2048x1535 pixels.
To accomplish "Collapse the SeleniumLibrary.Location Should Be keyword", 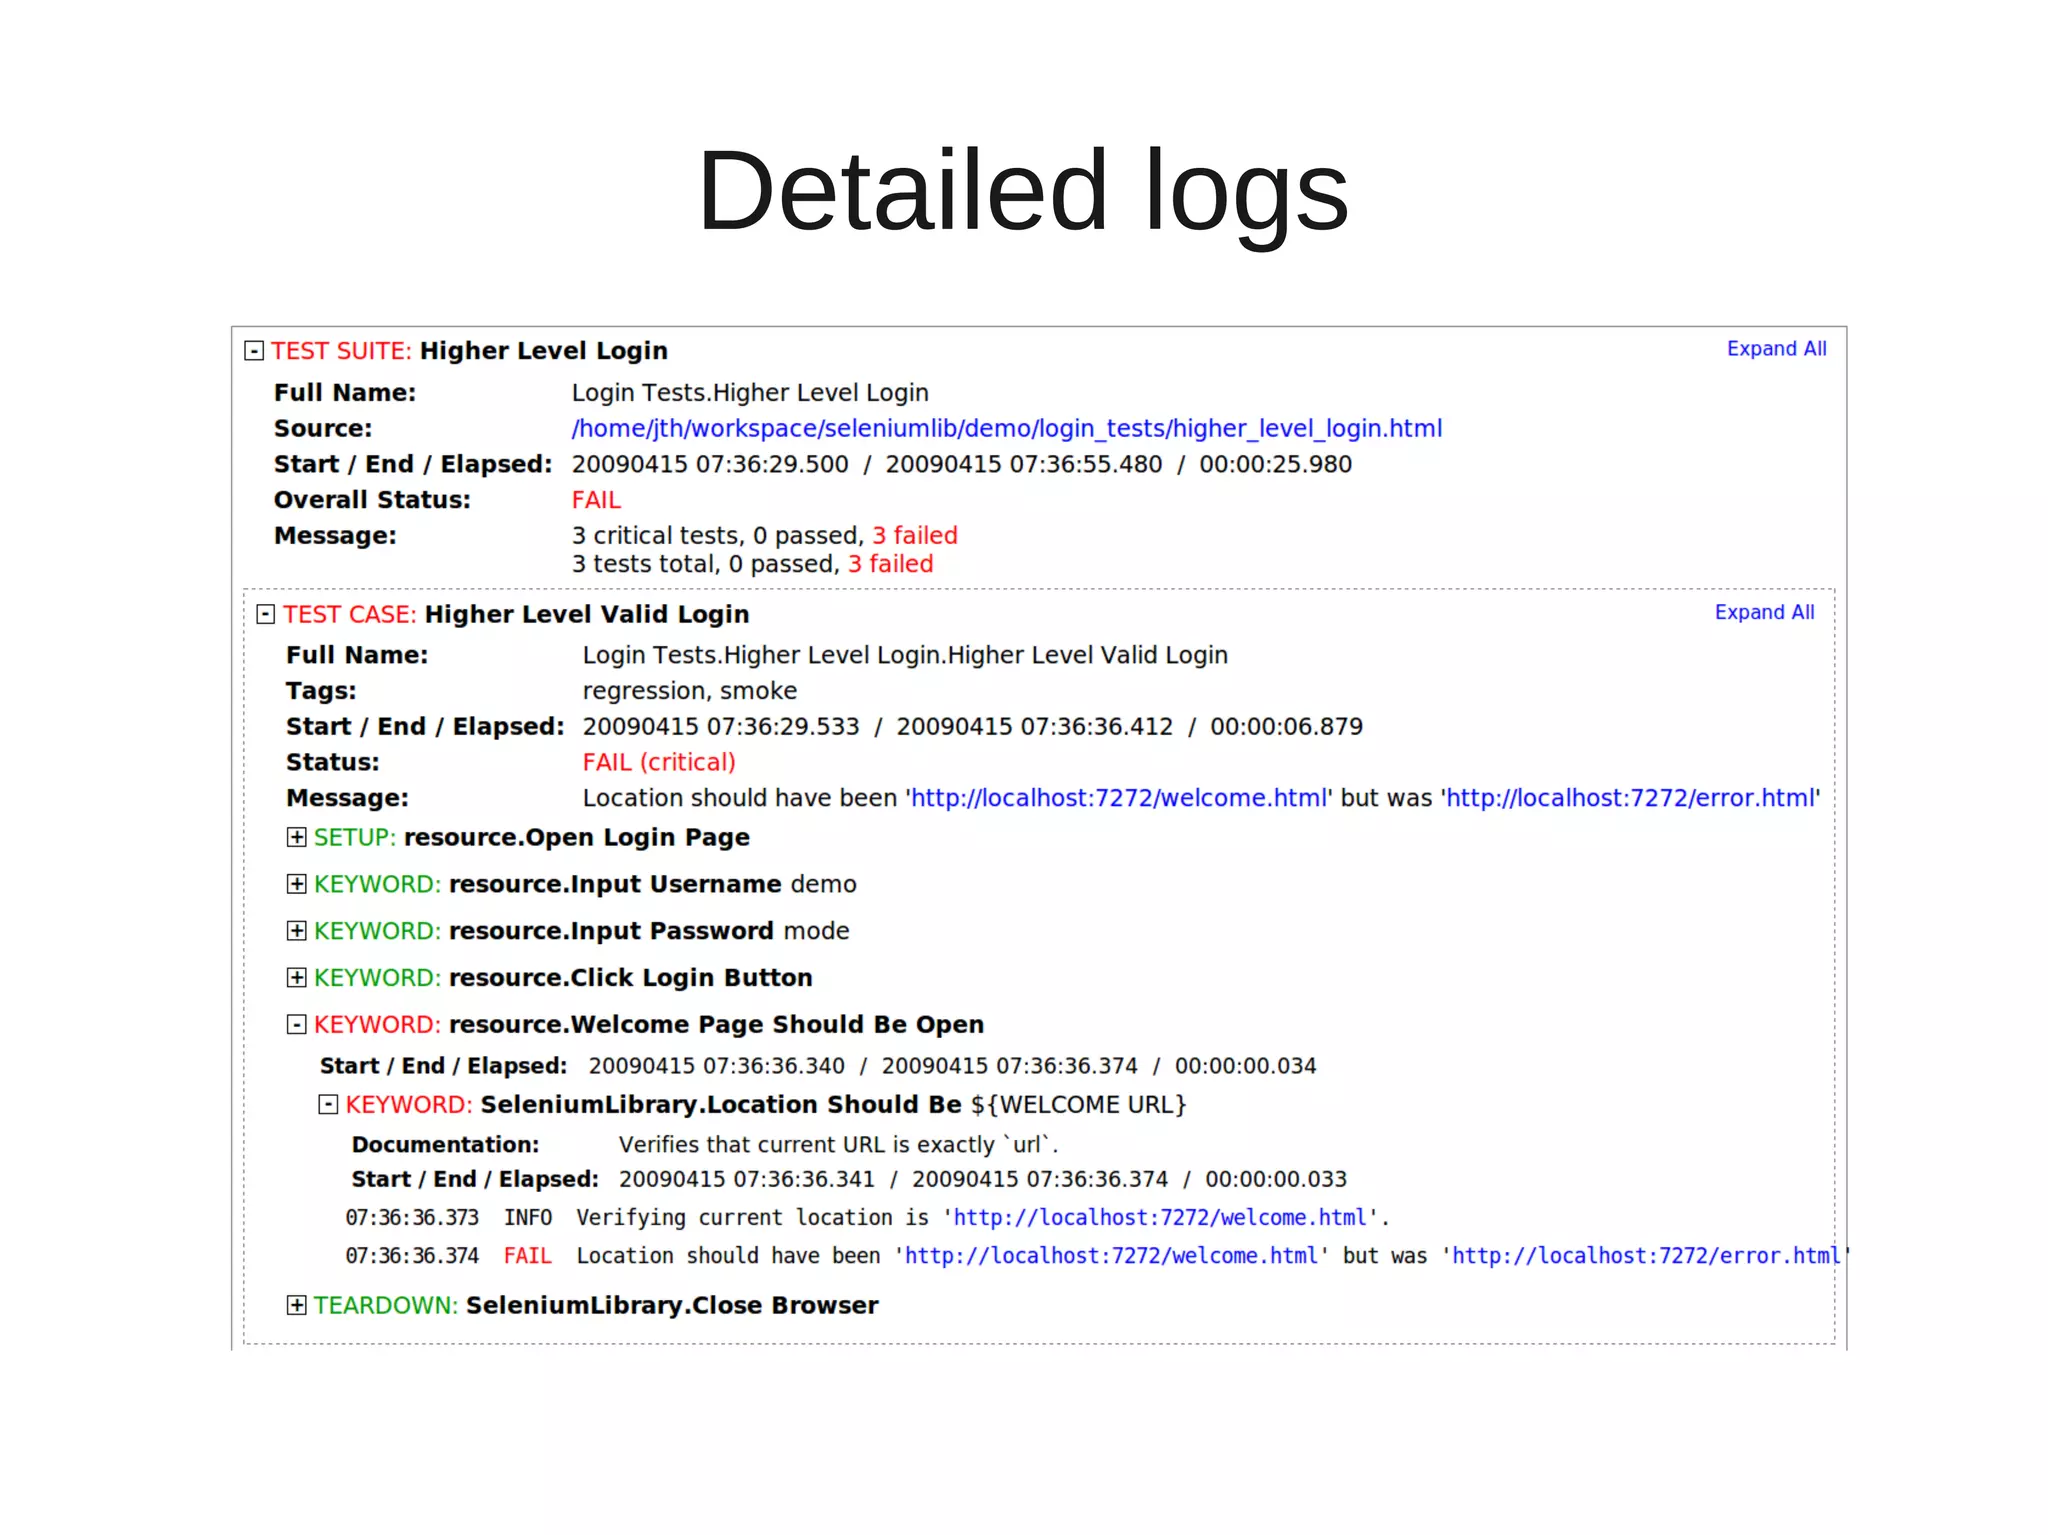I will (328, 1104).
